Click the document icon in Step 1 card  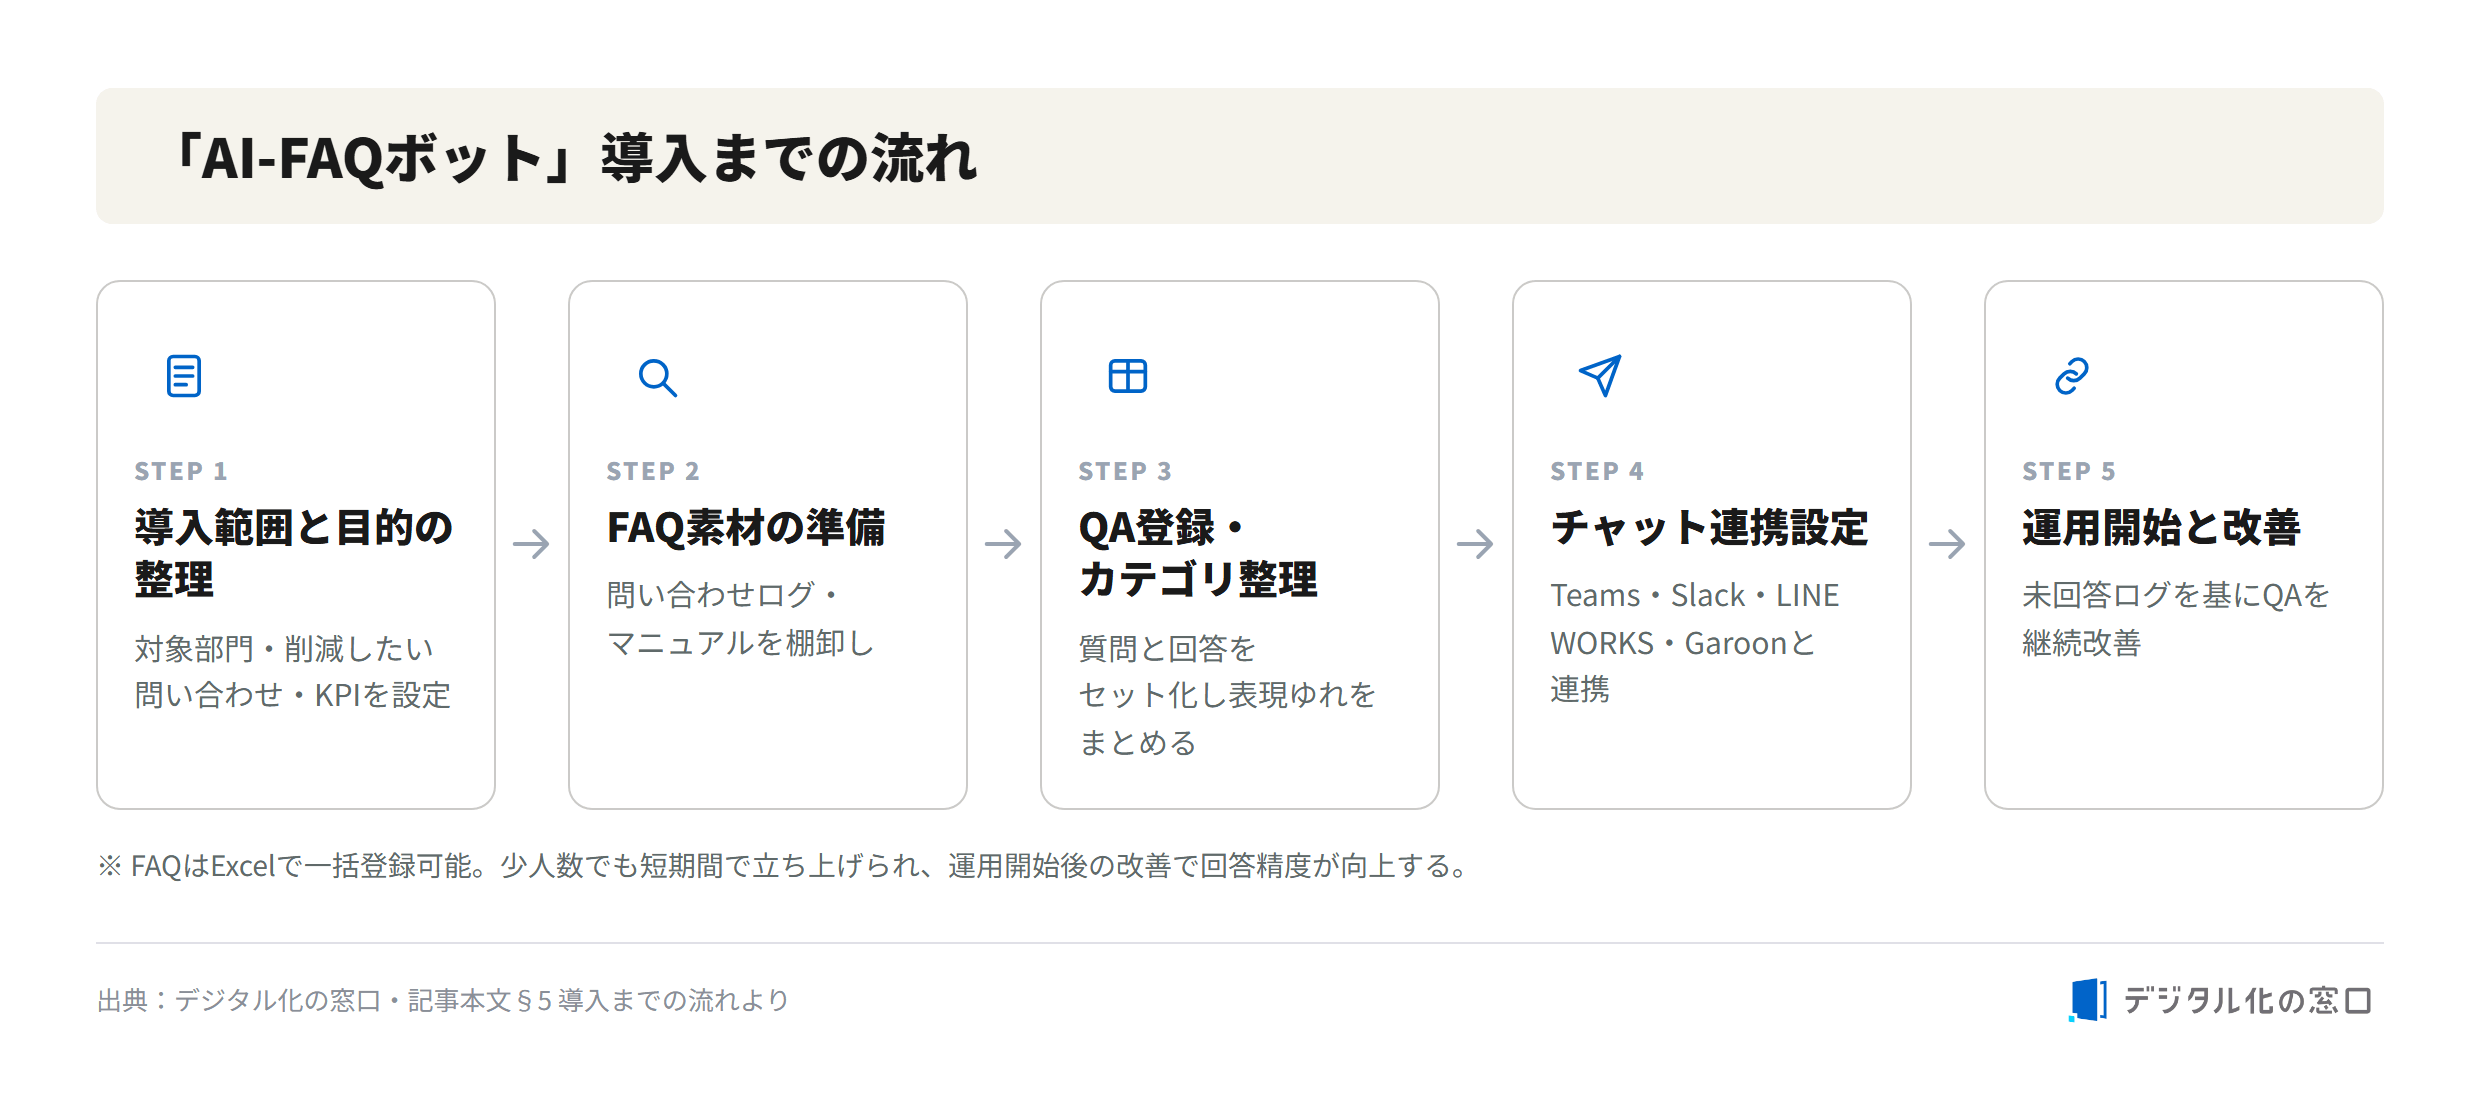(x=184, y=376)
